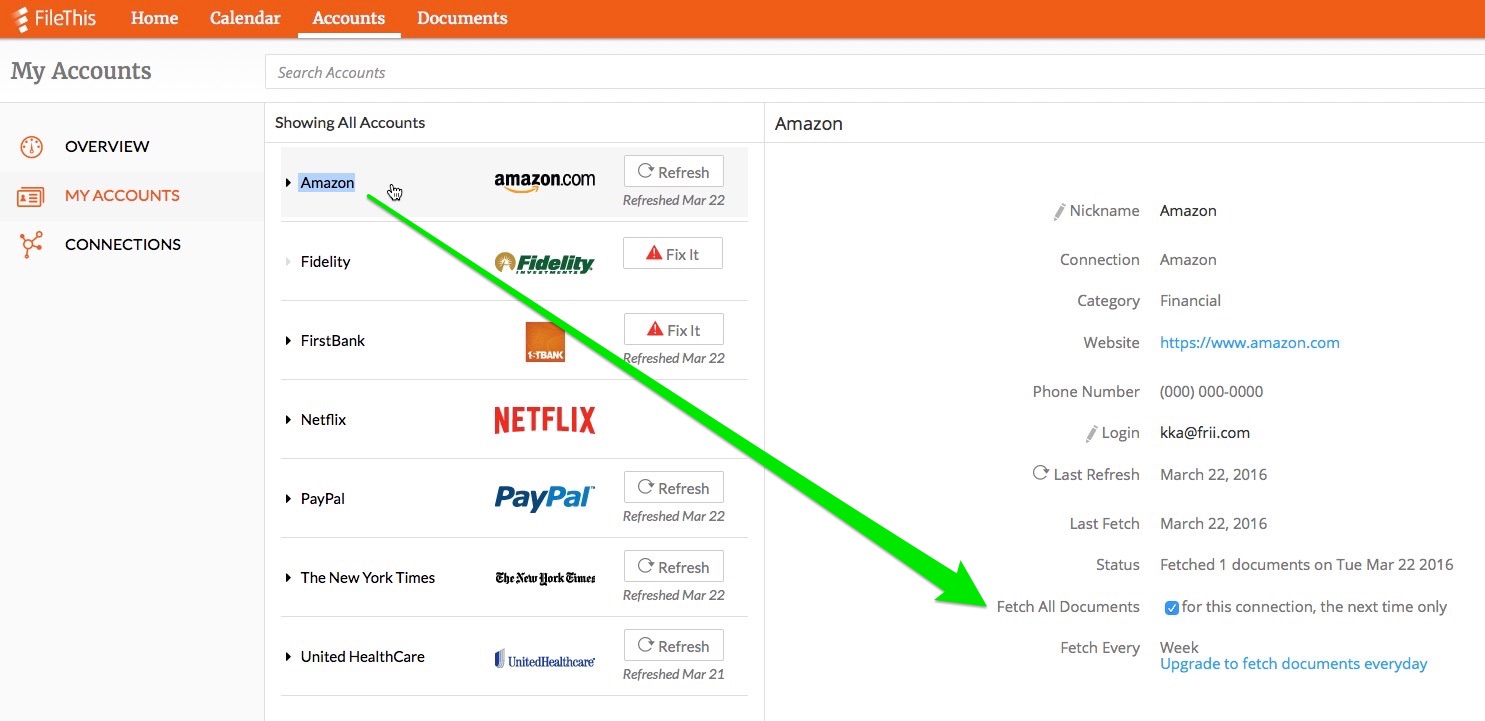Select The New York Times name
The image size is (1485, 721).
point(368,578)
